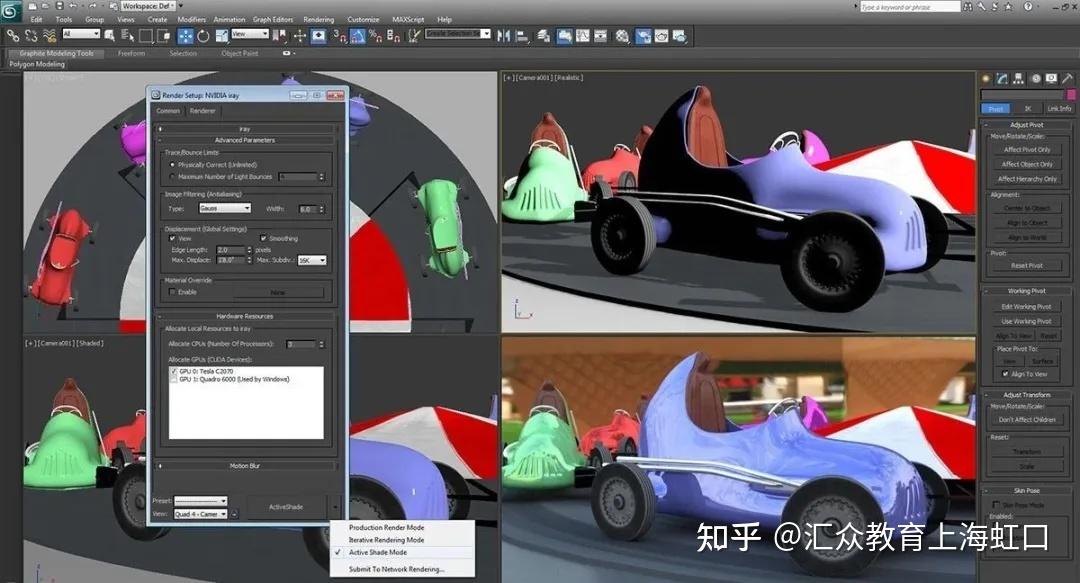The width and height of the screenshot is (1080, 583).
Task: Click the Mirror tool icon
Action: (x=503, y=36)
